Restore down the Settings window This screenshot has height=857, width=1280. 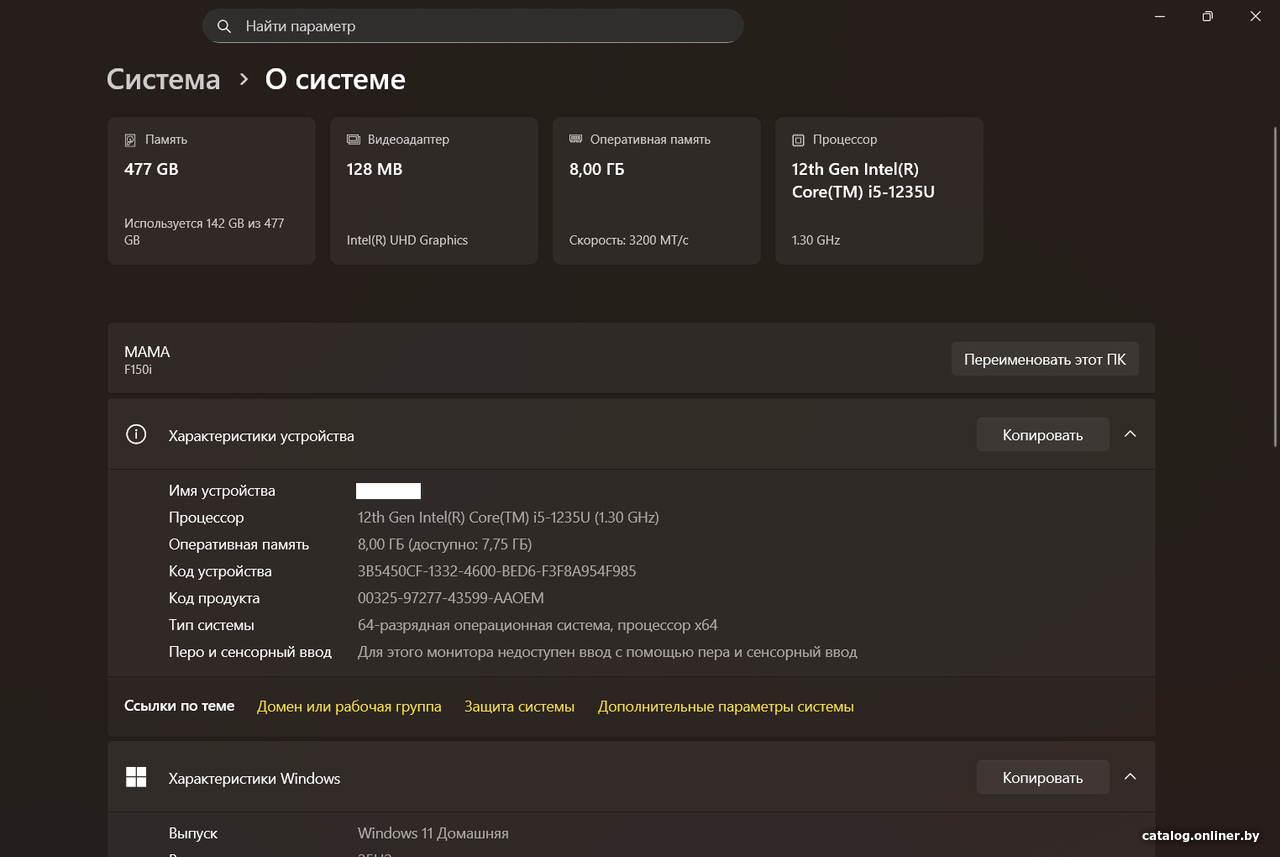[1208, 16]
